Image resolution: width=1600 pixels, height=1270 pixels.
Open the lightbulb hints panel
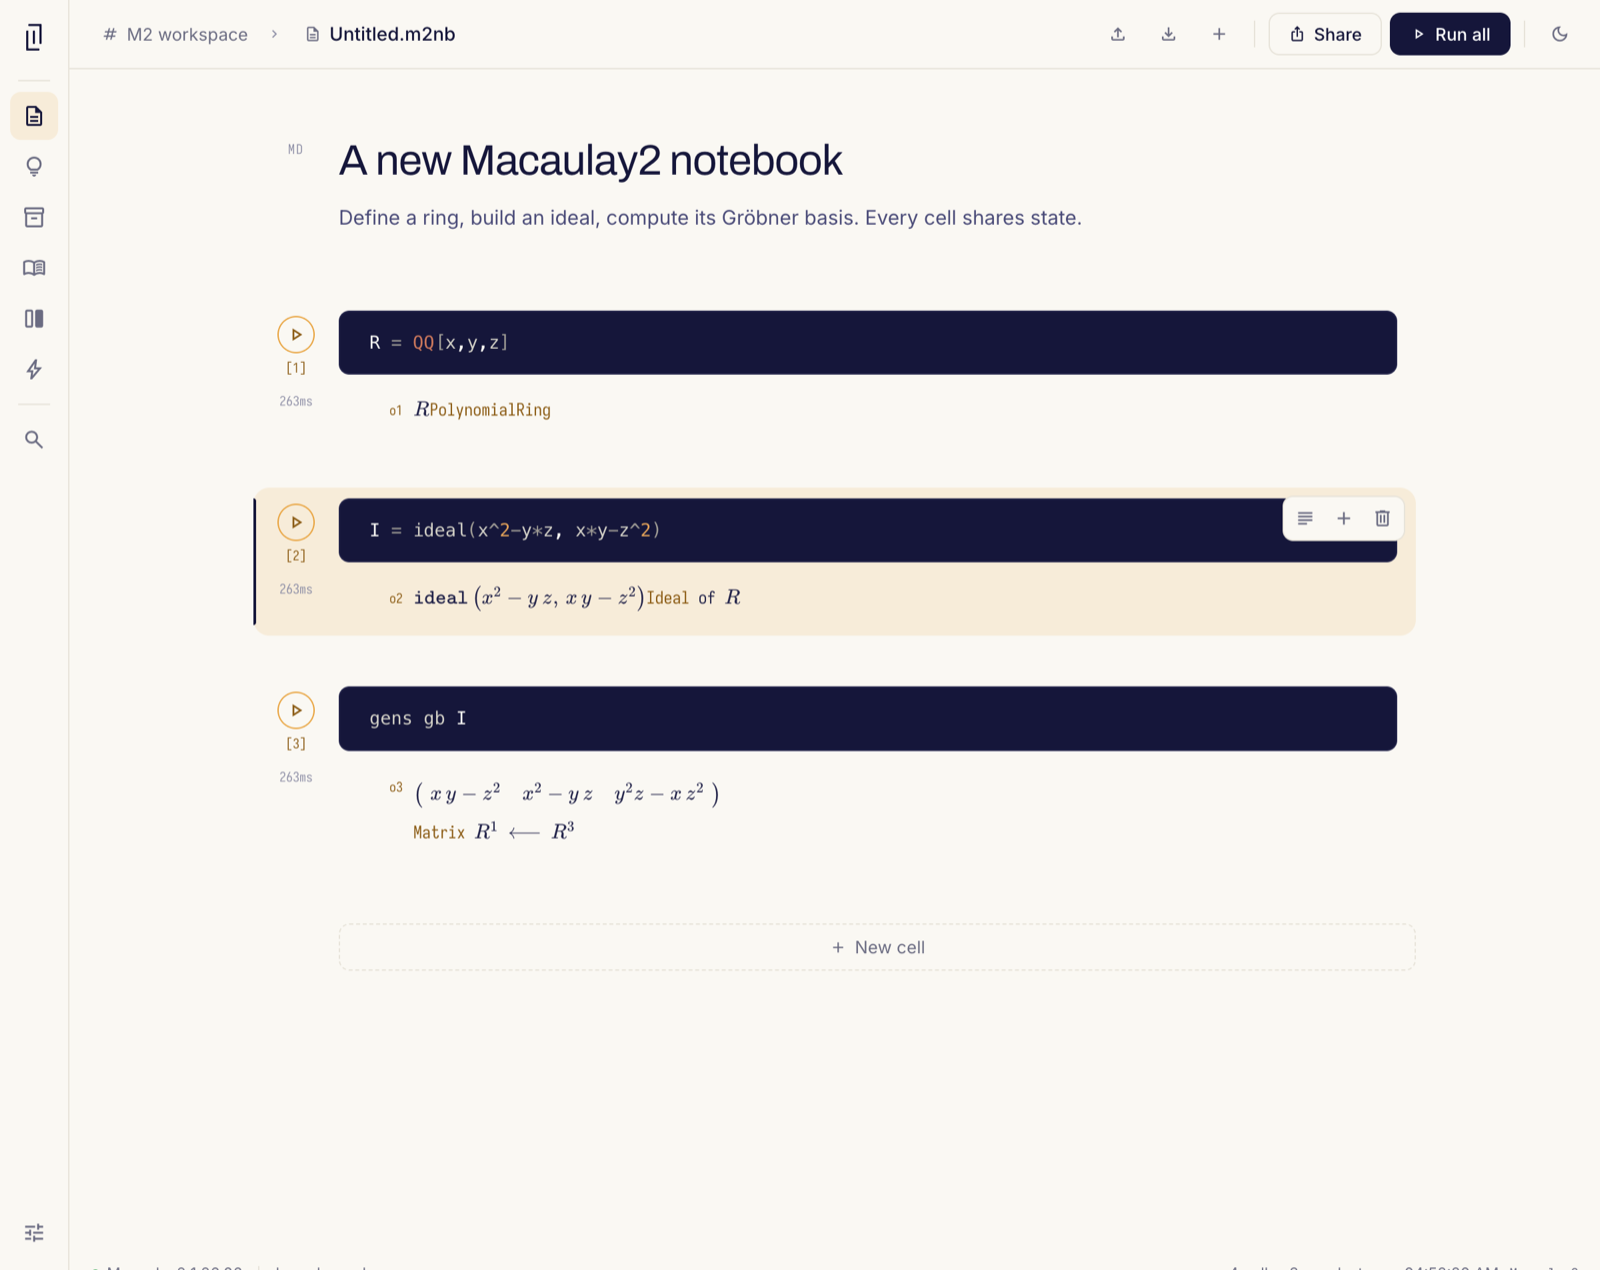[x=34, y=166]
